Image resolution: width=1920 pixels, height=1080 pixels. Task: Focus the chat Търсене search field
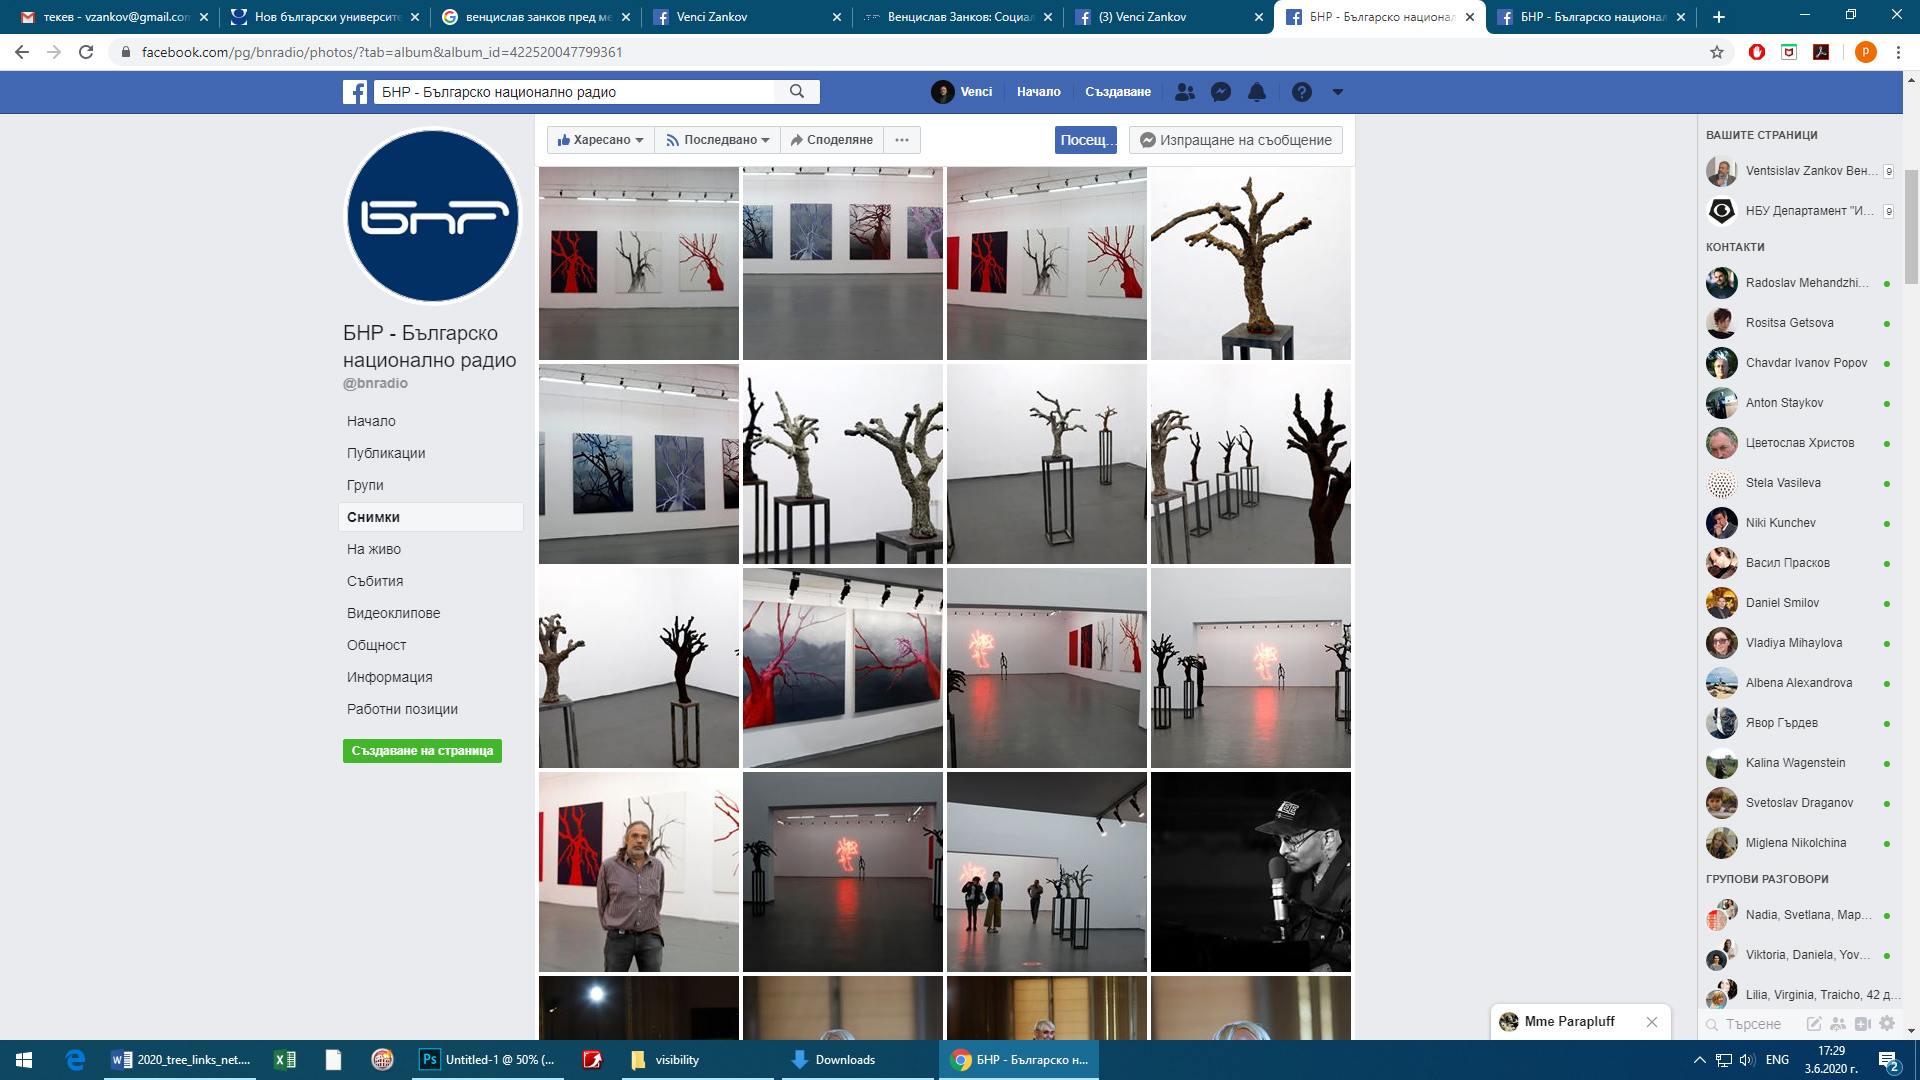(x=1753, y=1024)
